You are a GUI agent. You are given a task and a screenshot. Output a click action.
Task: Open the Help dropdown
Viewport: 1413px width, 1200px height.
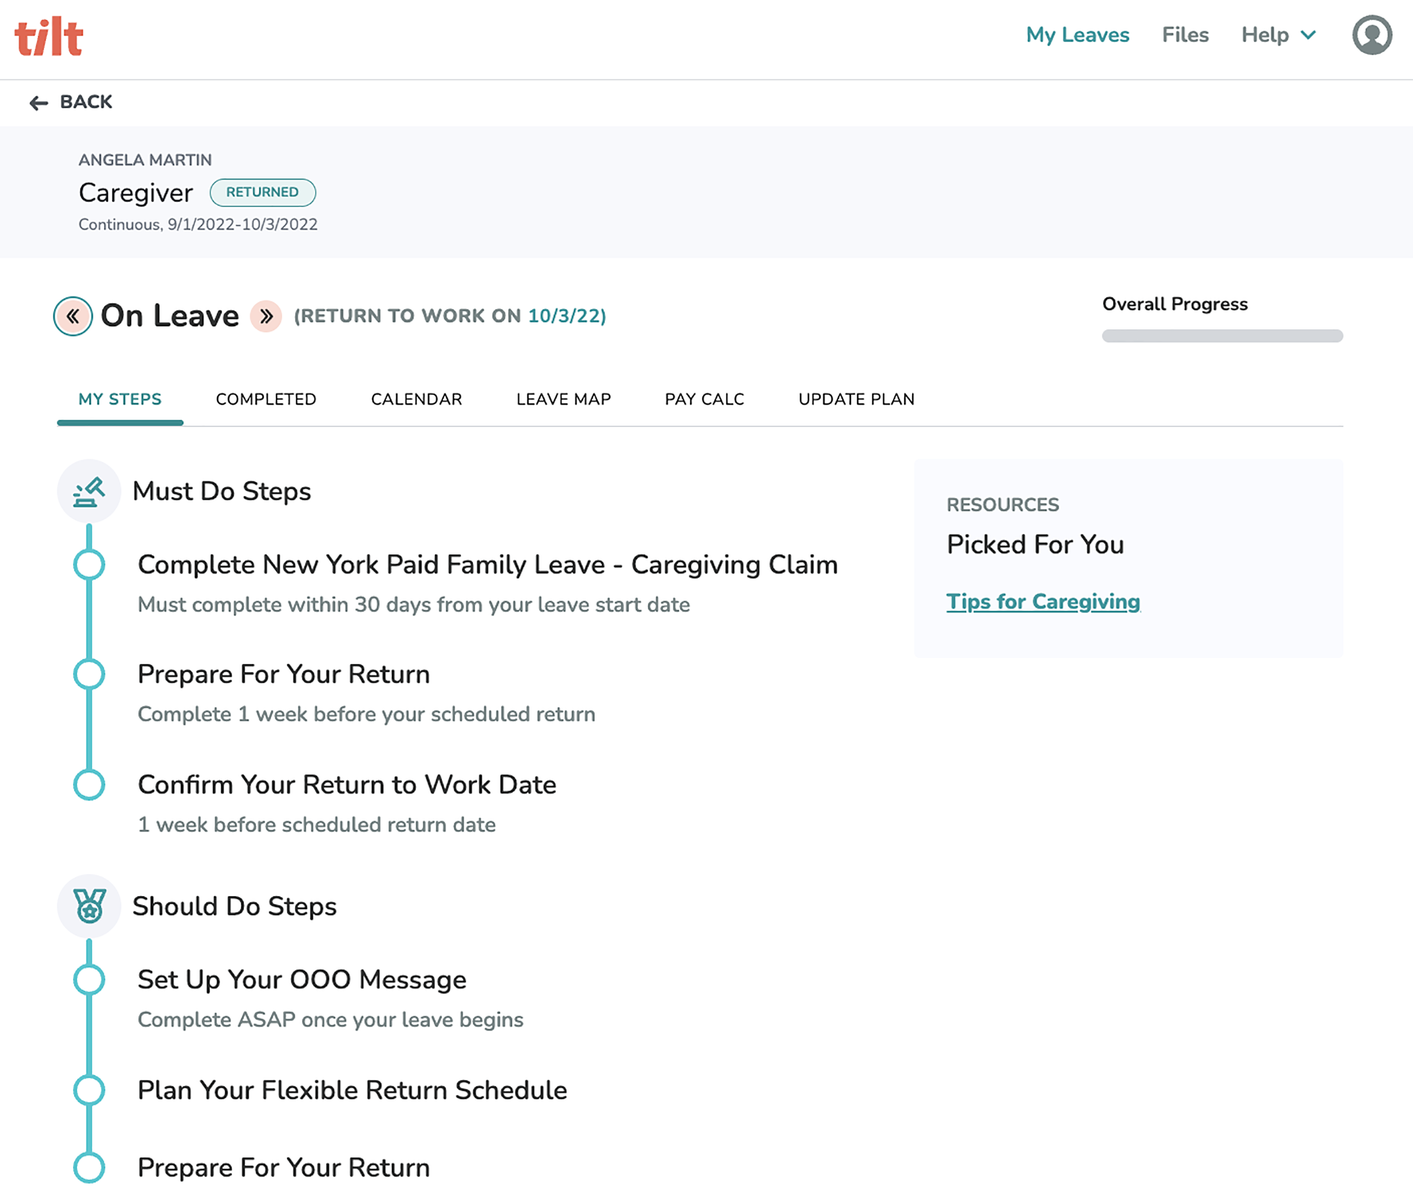click(x=1277, y=35)
